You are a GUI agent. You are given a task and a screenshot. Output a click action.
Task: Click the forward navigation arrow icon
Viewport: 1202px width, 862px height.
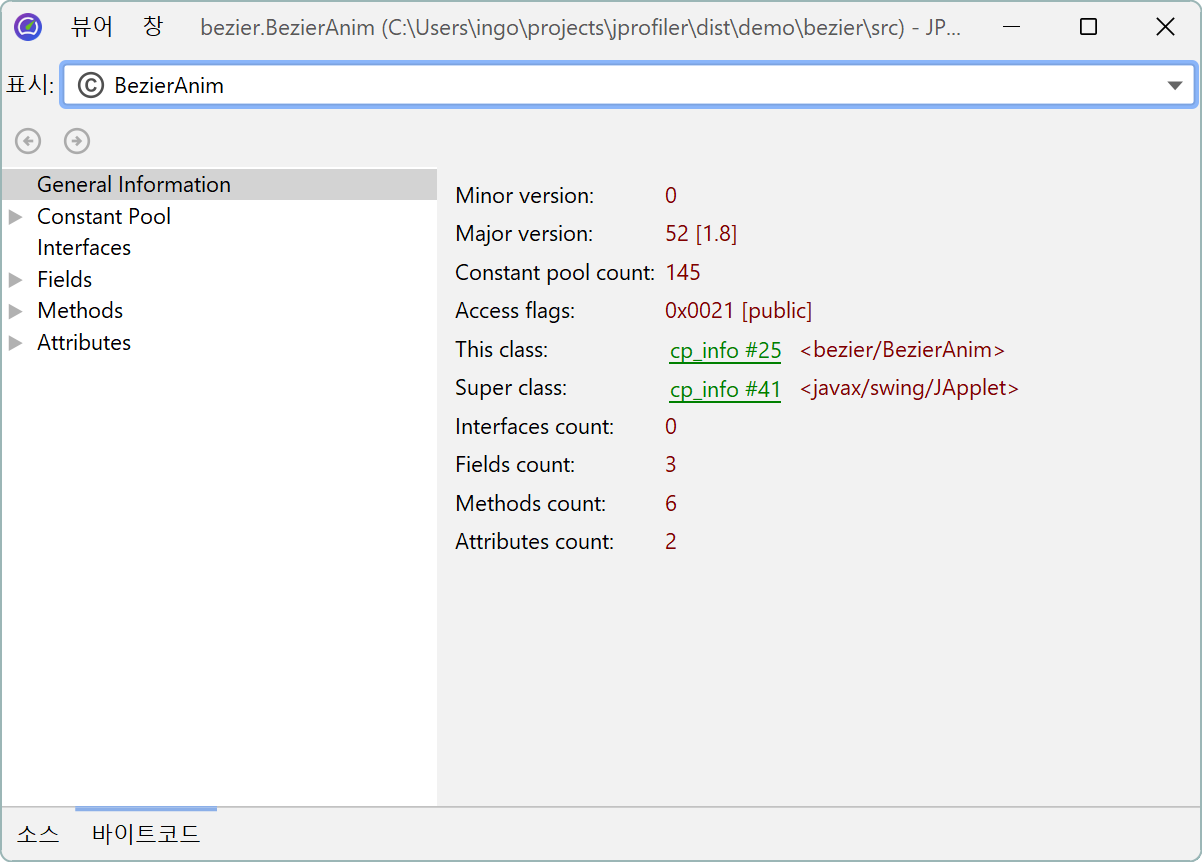[x=77, y=141]
